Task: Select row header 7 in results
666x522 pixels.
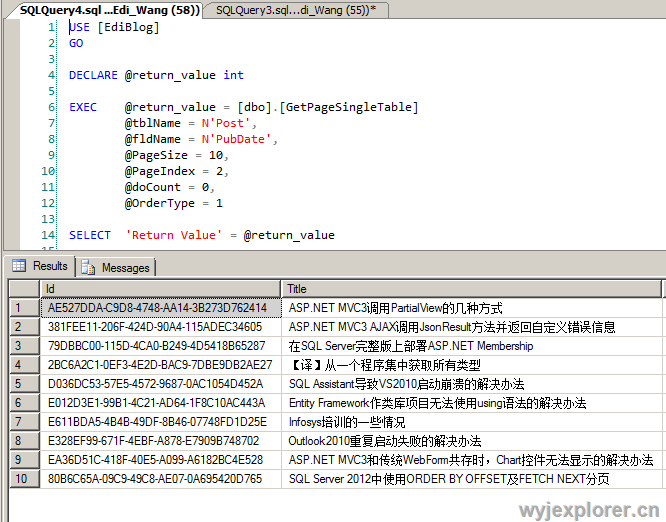Action: pyautogui.click(x=24, y=422)
